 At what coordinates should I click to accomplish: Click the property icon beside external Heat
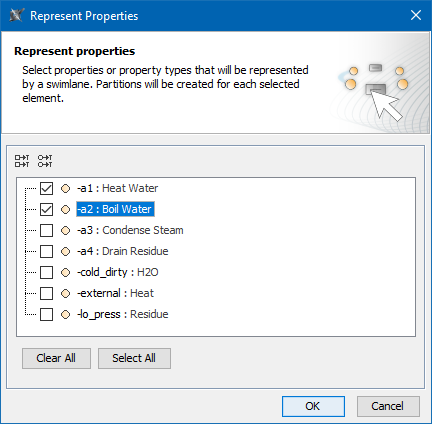click(66, 294)
